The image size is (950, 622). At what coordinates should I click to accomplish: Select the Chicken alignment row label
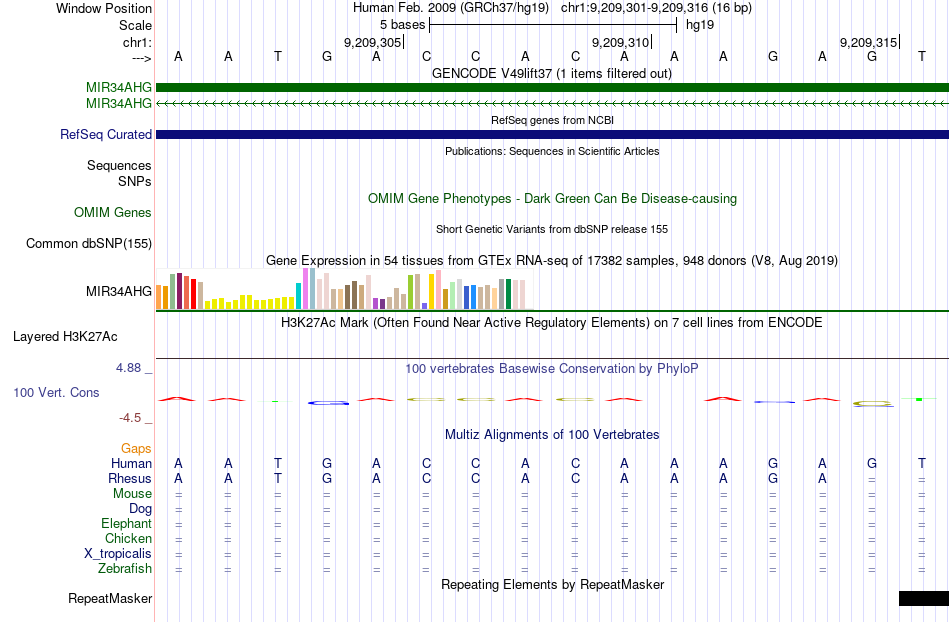coord(128,538)
